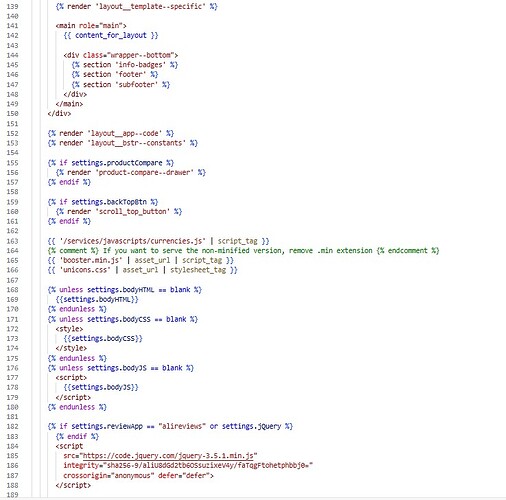
Task: Click the endunless on line 170
Action: click(x=77, y=309)
